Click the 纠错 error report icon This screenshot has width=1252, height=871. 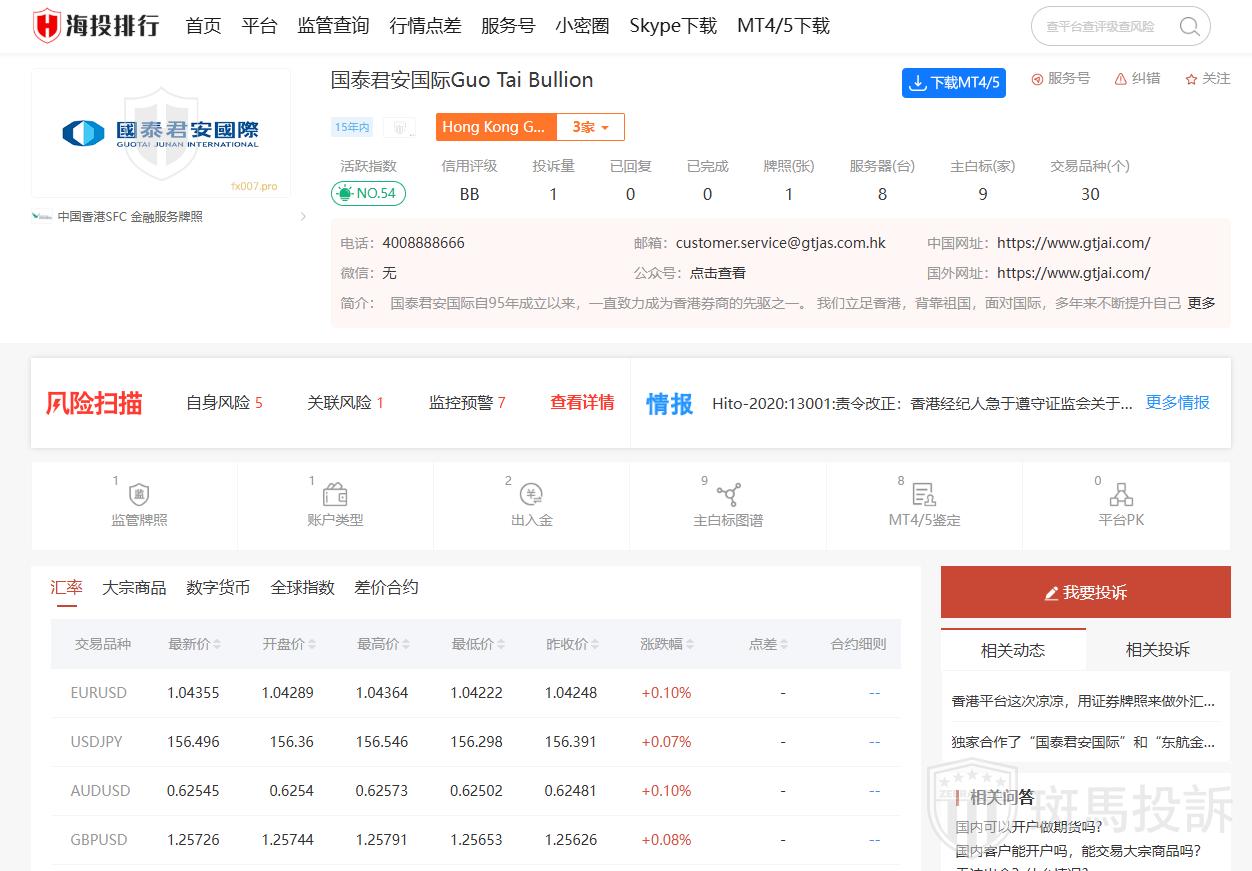coord(1121,79)
